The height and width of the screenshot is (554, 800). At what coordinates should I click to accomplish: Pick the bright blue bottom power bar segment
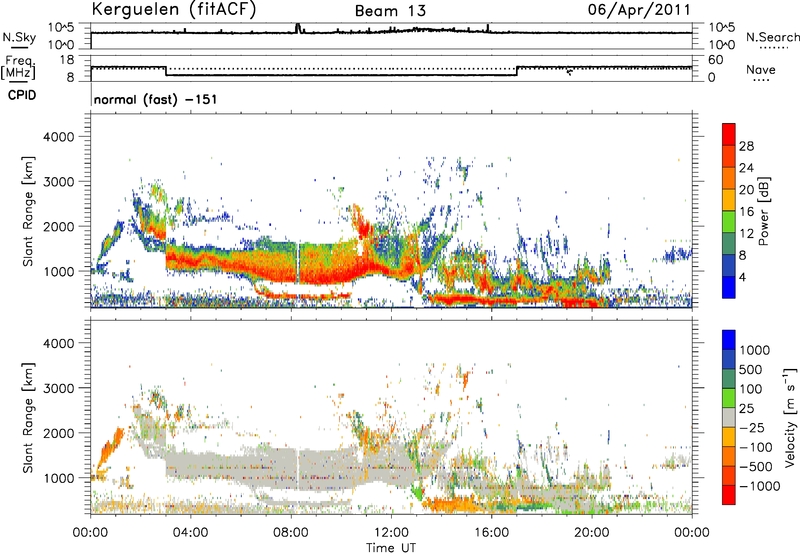[729, 287]
